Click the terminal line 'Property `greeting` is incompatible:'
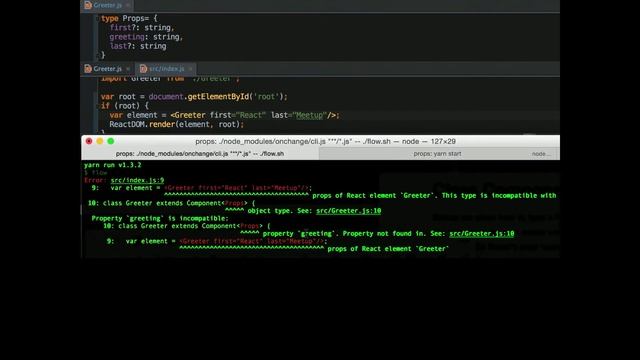640x360 pixels. 160,218
